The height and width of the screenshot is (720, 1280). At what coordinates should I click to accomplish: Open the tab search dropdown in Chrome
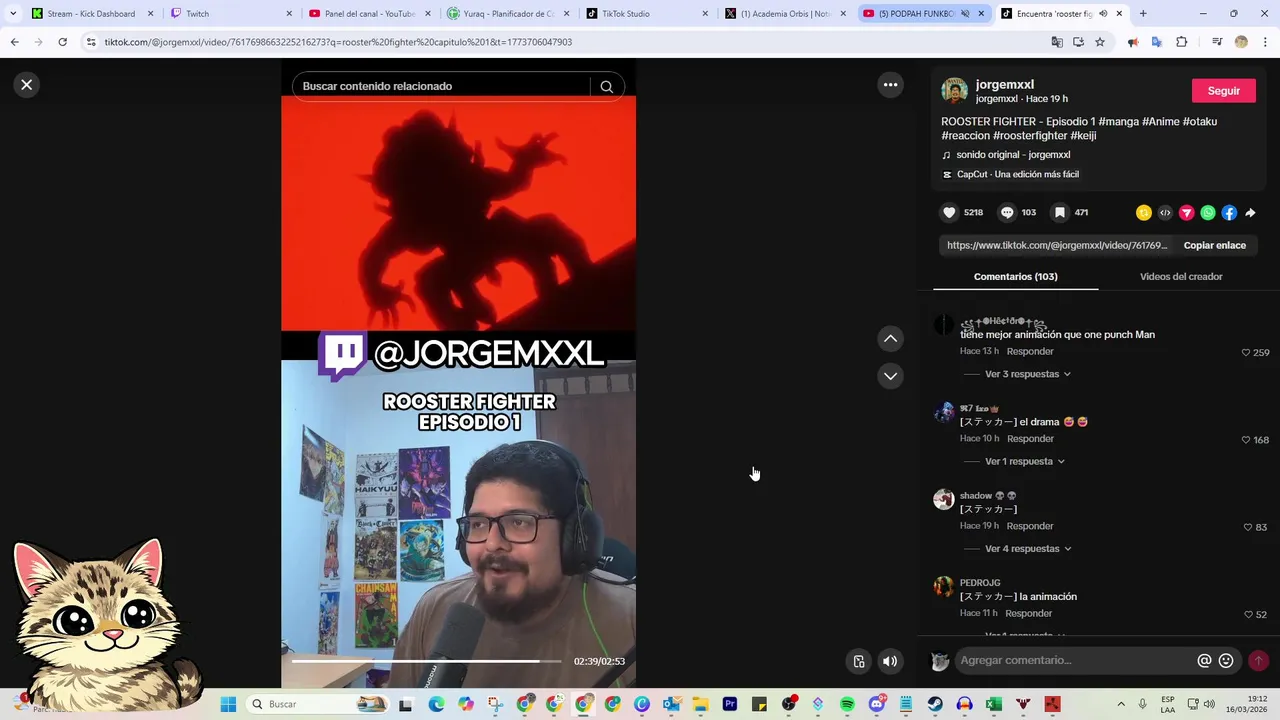[13, 14]
